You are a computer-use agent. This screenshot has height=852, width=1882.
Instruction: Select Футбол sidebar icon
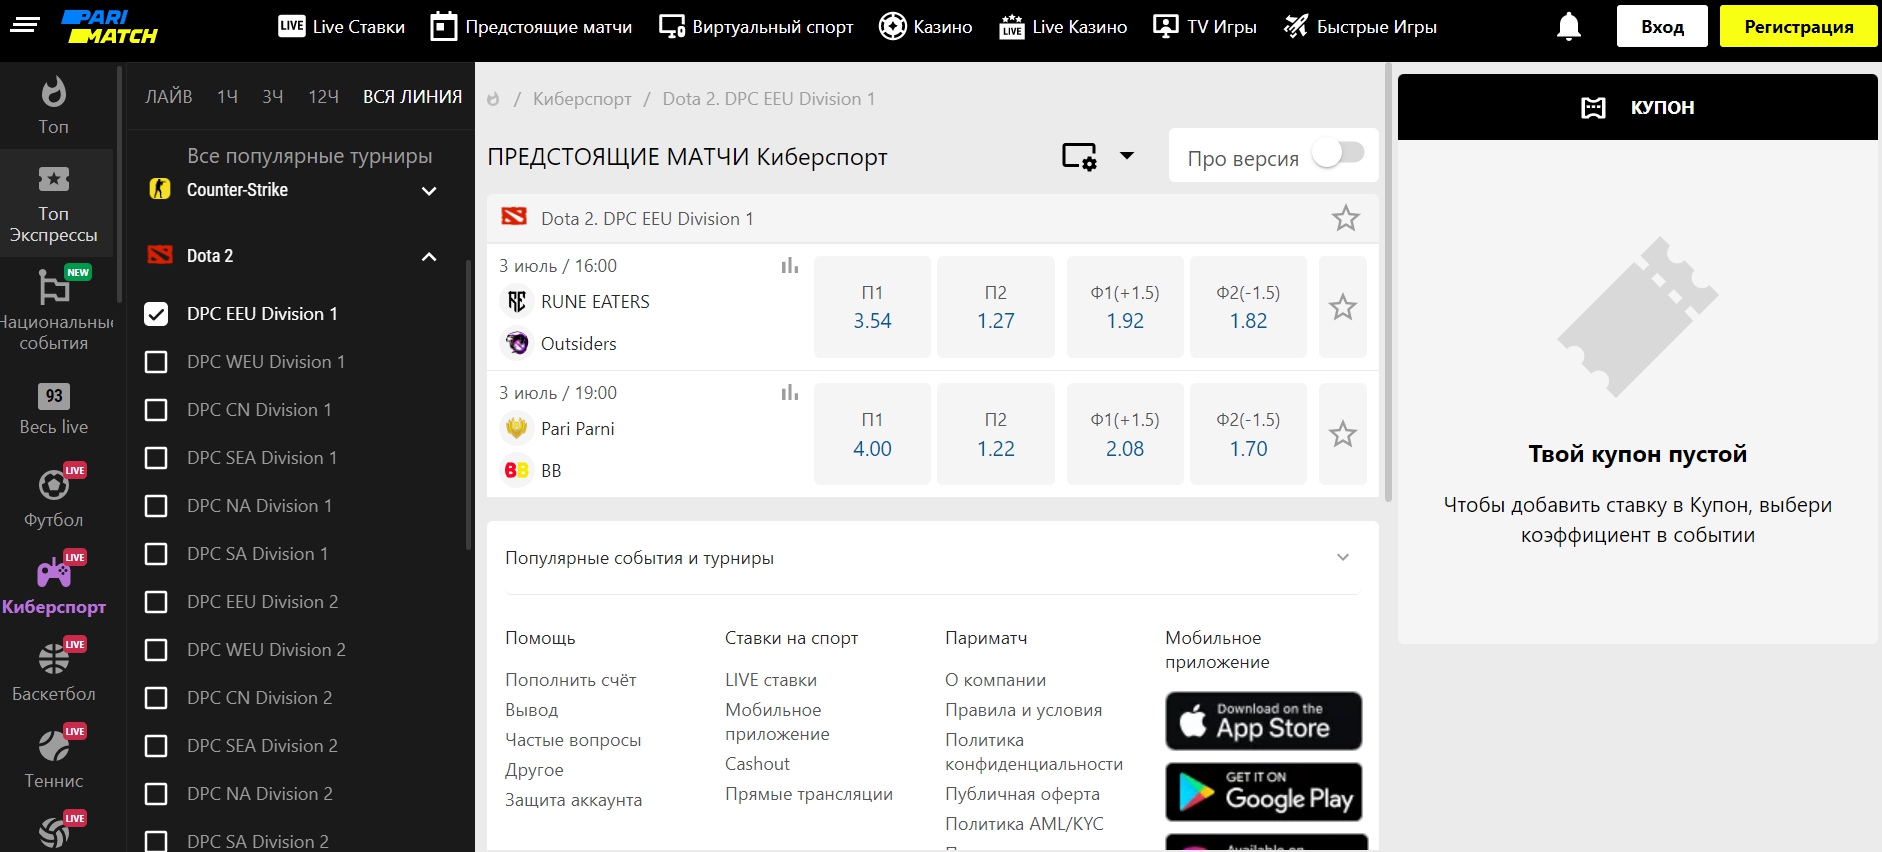tap(54, 485)
